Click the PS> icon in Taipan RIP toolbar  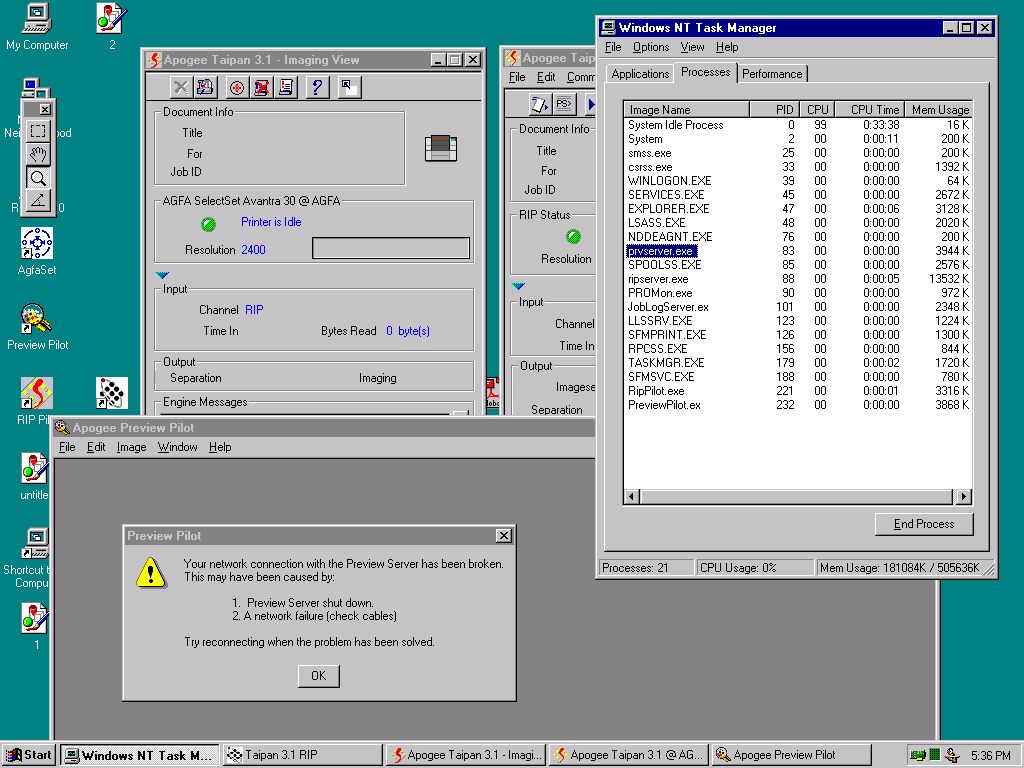coord(564,104)
